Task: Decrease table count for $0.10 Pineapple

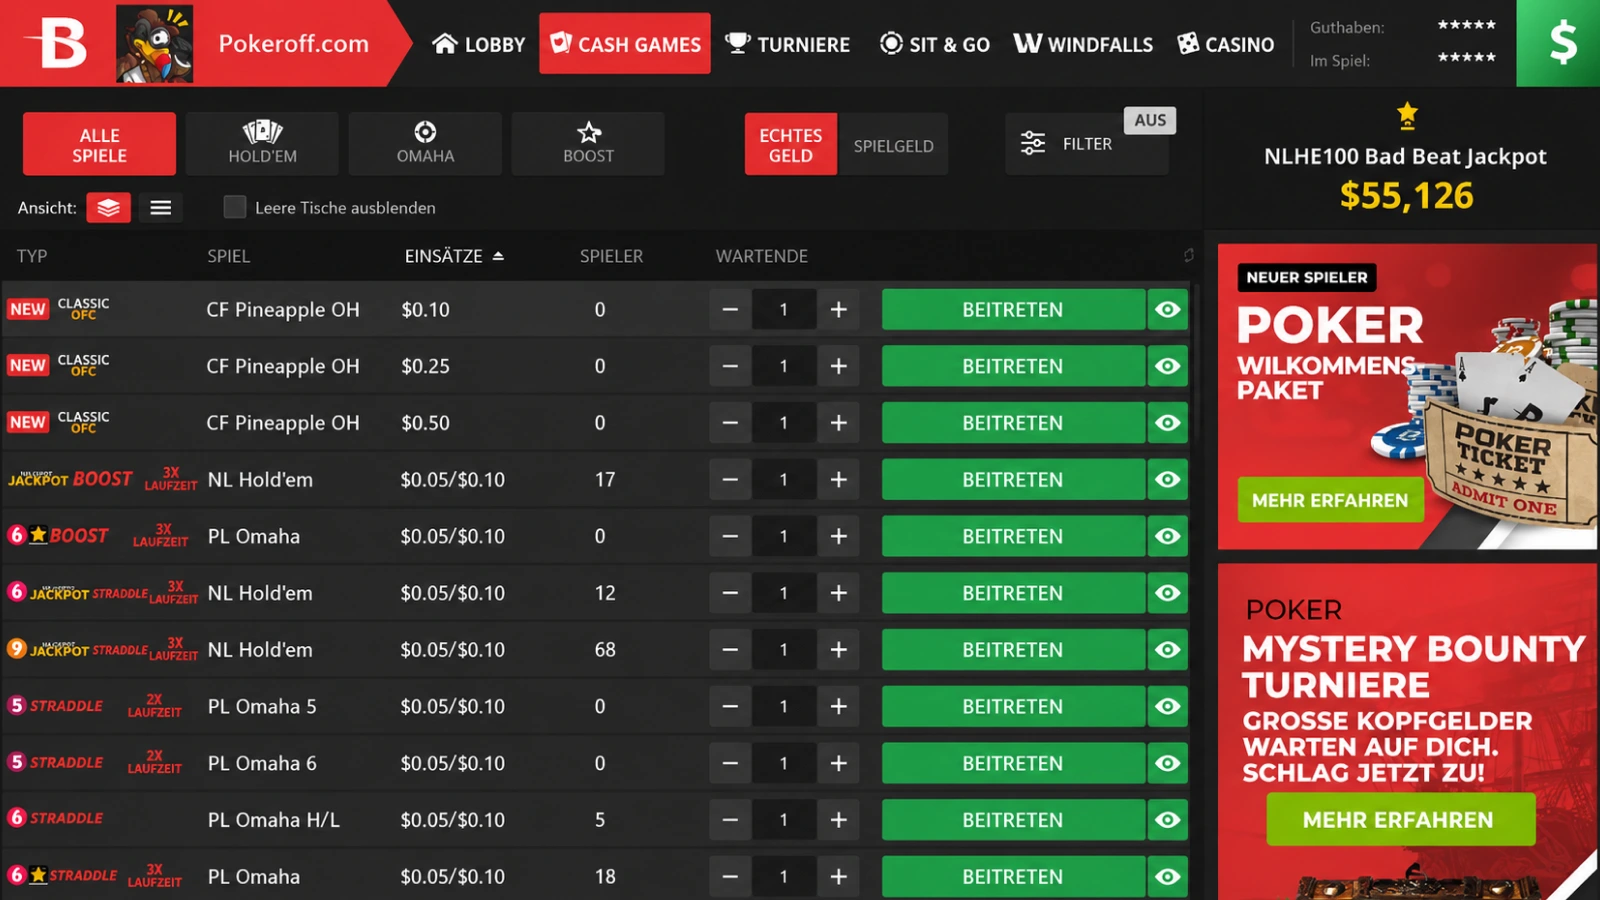Action: pos(730,310)
